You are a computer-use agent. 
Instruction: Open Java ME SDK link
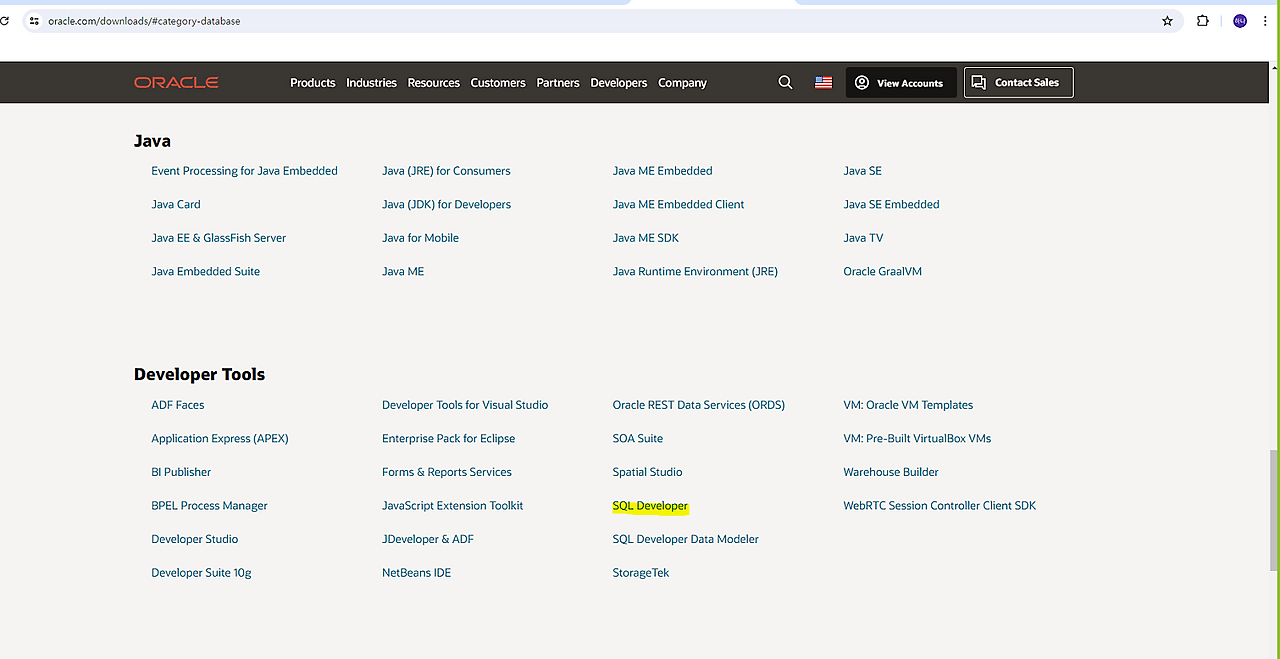645,238
